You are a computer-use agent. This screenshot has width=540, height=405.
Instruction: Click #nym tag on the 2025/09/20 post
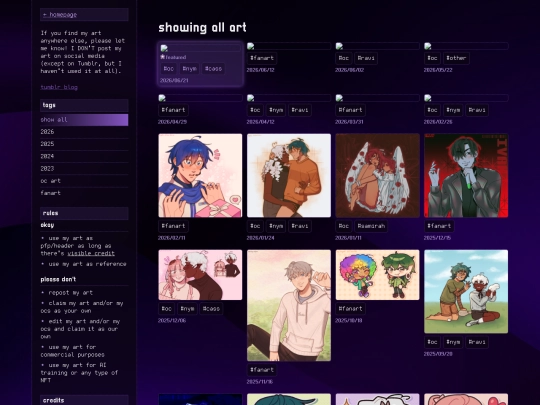click(x=453, y=342)
